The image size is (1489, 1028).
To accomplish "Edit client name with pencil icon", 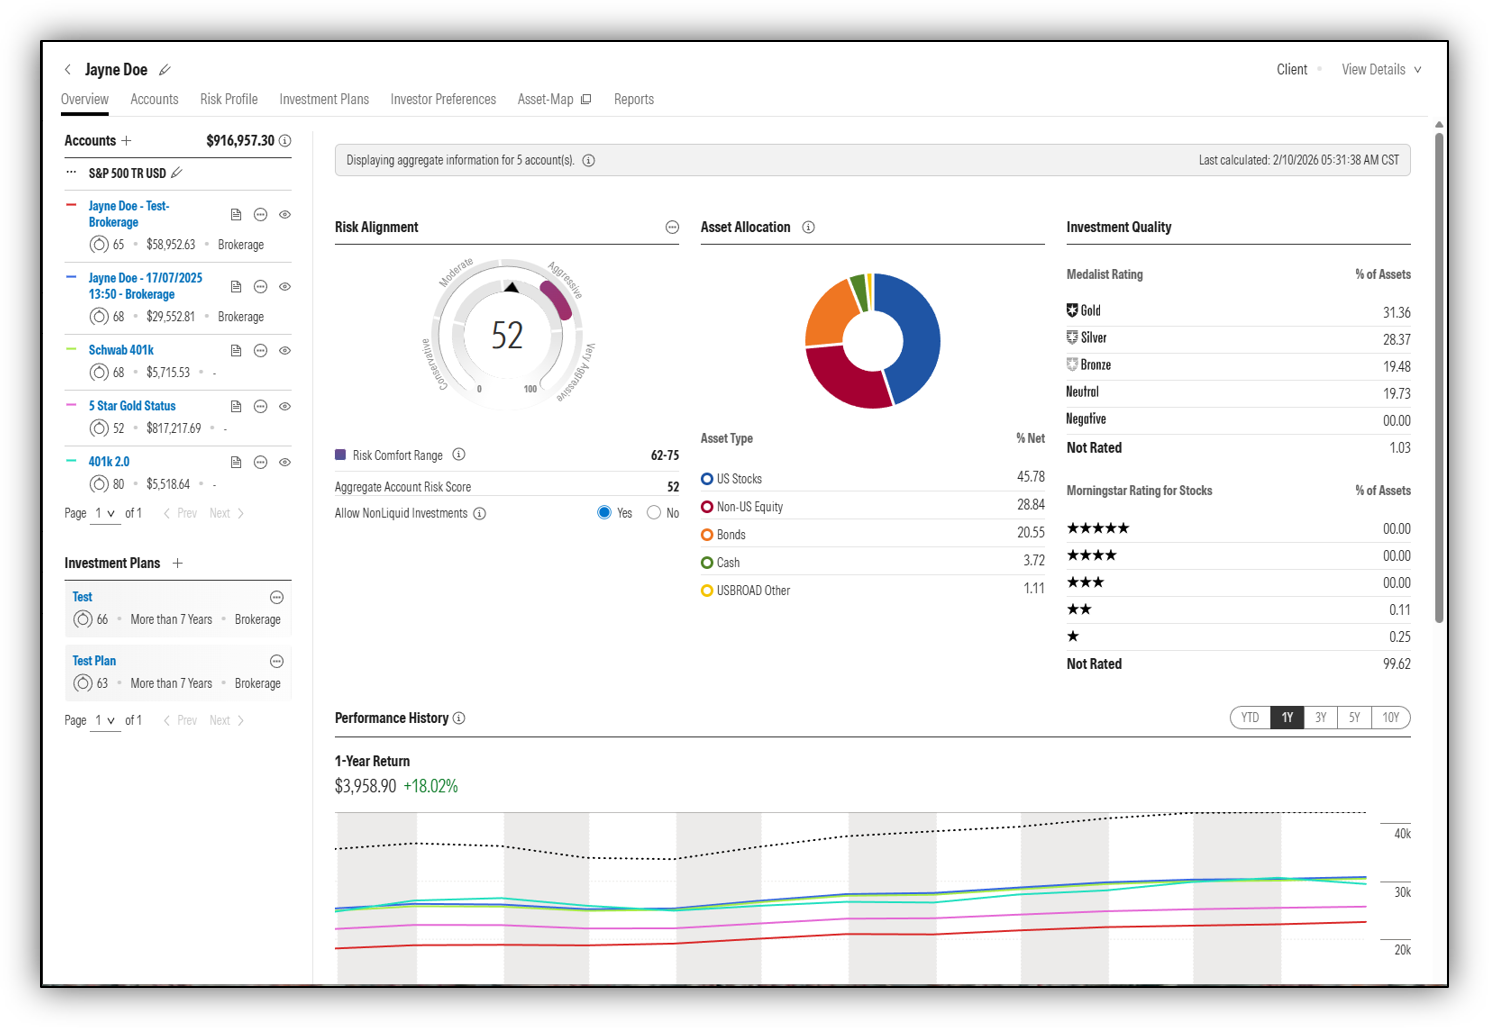I will (165, 70).
